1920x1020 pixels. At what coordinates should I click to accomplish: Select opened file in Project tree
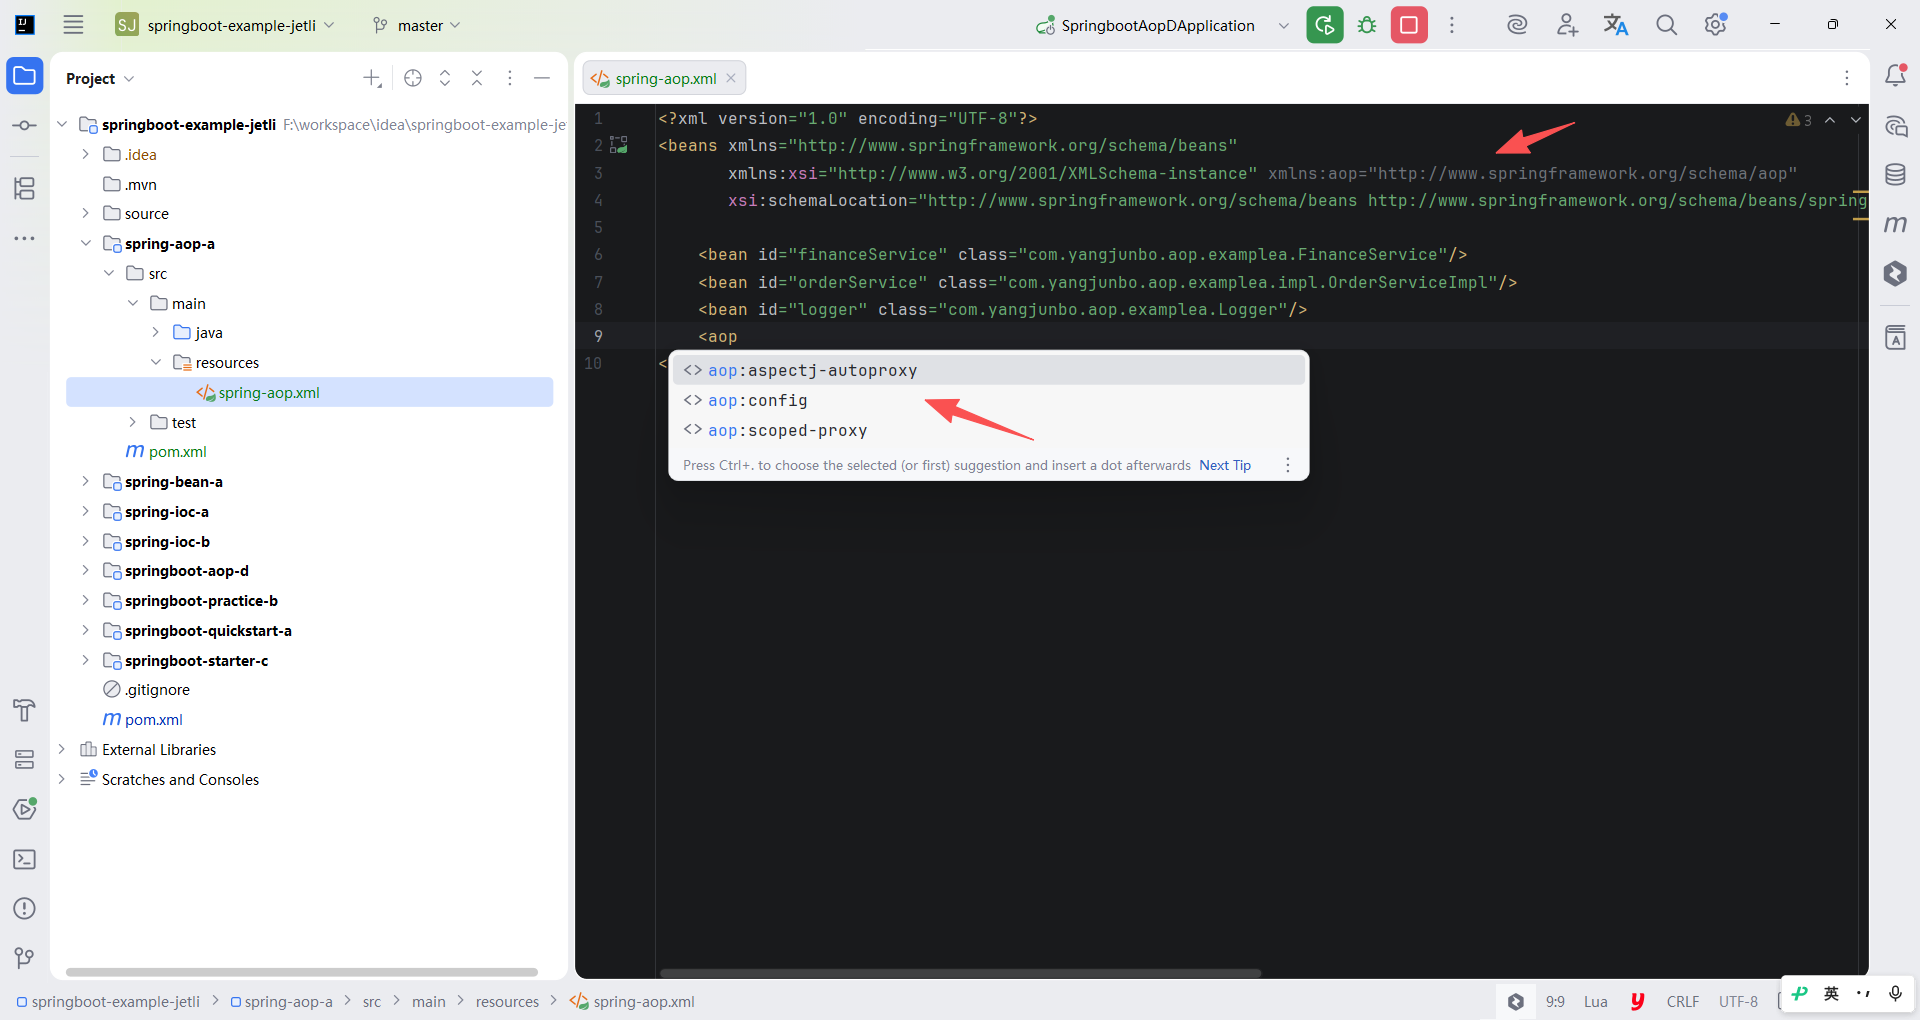[x=413, y=78]
